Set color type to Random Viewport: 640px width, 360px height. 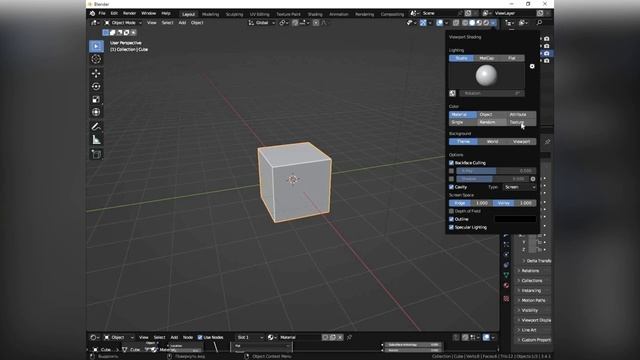[492, 122]
